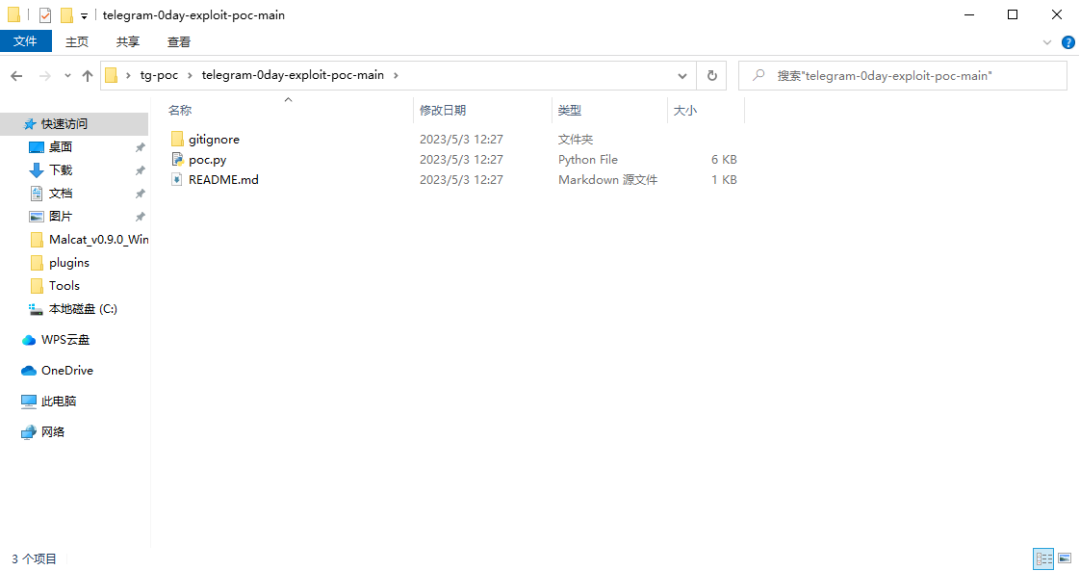Click the Markdown 源文件 type cell

(x=608, y=180)
